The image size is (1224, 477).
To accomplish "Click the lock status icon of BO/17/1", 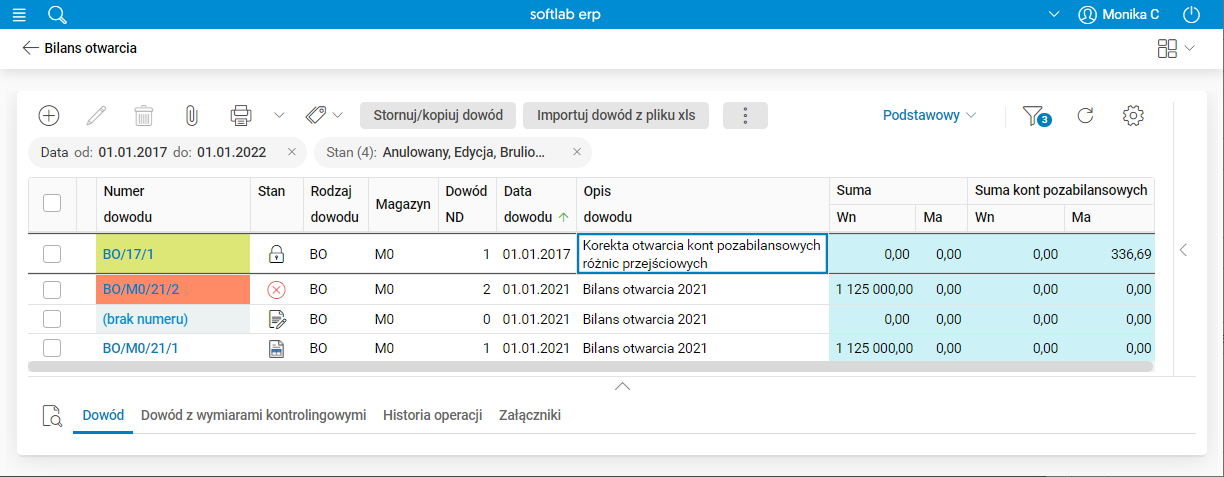I will 277,254.
